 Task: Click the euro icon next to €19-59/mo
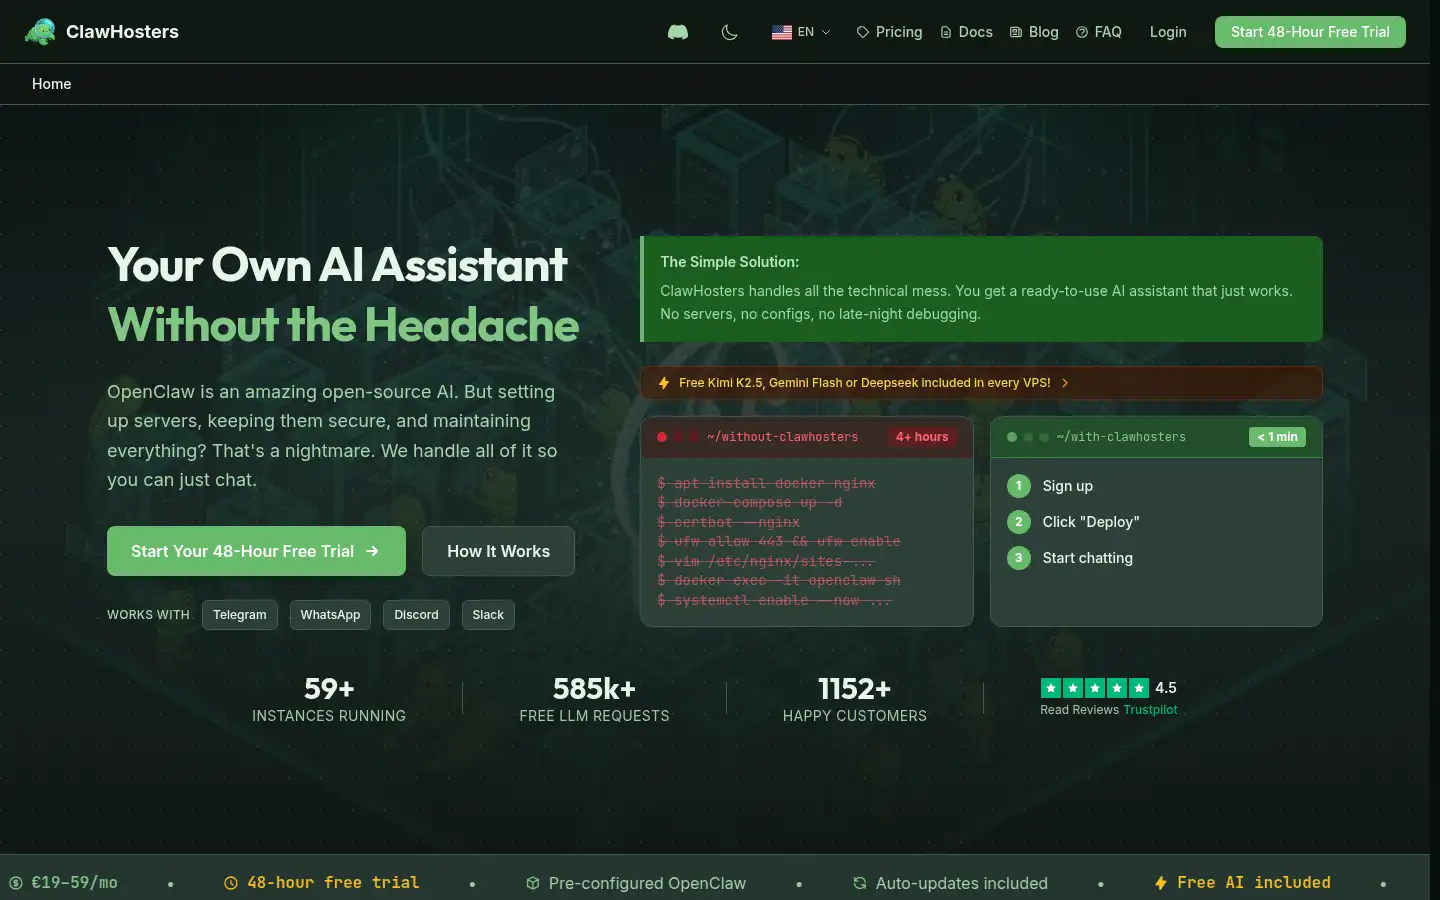point(15,883)
